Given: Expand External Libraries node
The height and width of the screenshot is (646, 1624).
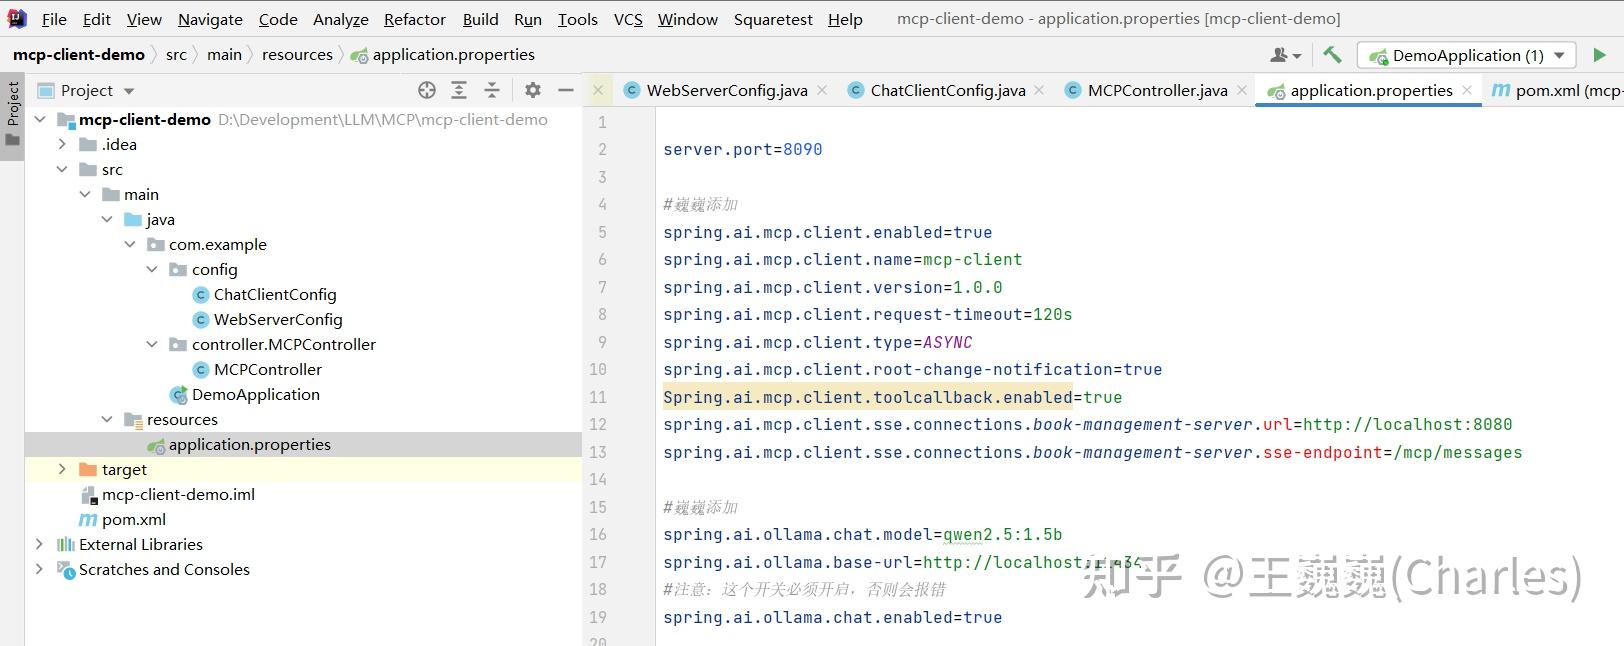Looking at the screenshot, I should click(x=40, y=544).
